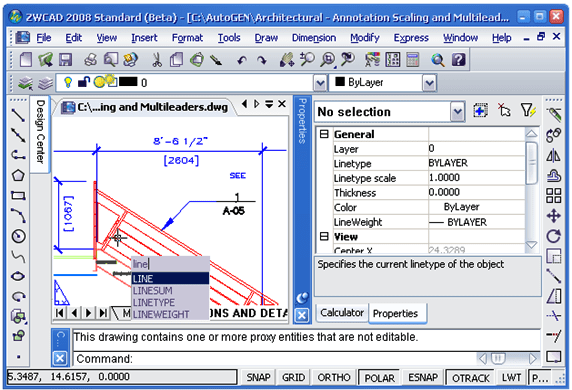572x390 pixels.
Task: Click the Save floppy disk icon
Action: click(66, 59)
